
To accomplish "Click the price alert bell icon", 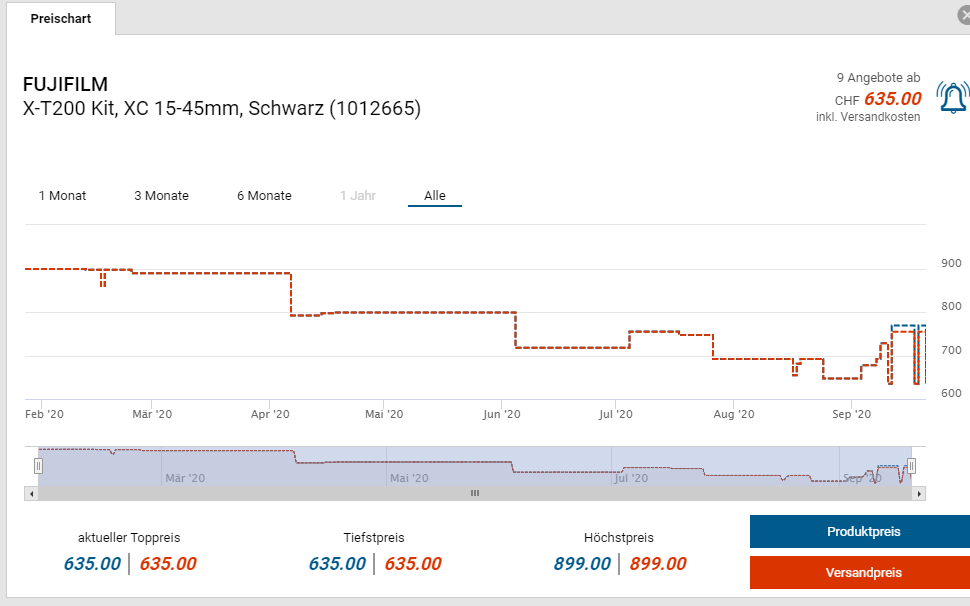I will click(x=952, y=97).
